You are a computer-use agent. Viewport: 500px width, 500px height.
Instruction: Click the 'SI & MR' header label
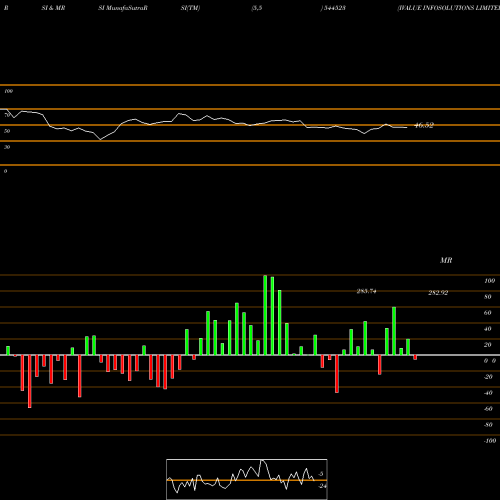[53, 8]
